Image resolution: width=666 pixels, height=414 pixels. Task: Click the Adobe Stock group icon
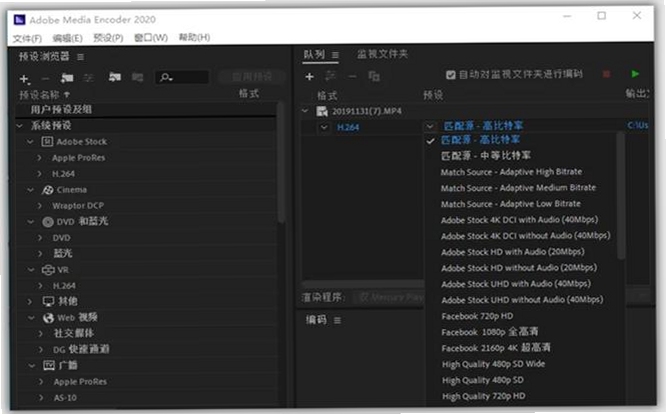click(47, 141)
